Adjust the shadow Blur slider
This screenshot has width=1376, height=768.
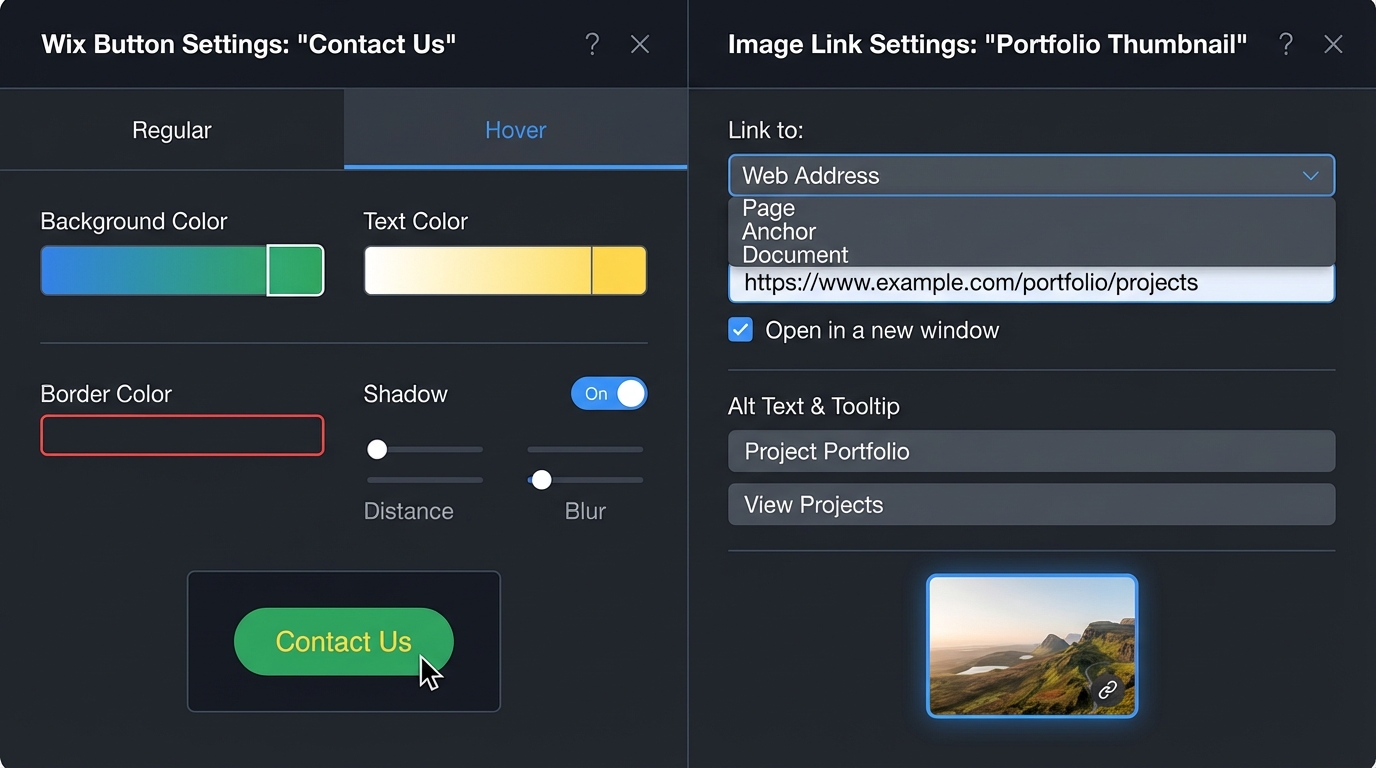tap(541, 480)
